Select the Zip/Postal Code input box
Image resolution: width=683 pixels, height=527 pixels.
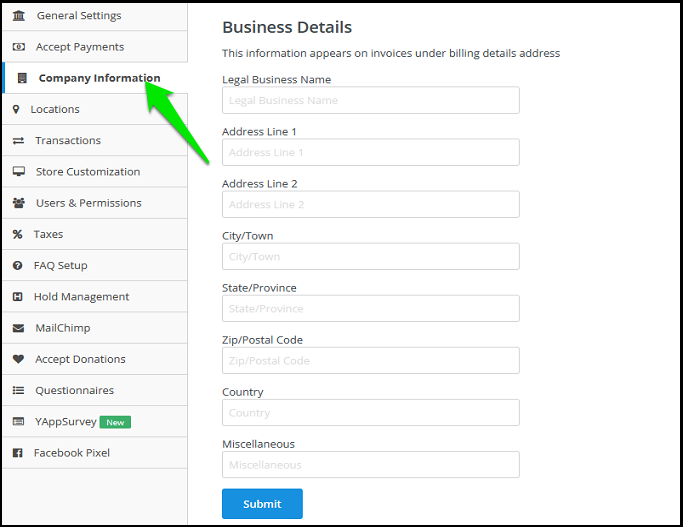[370, 360]
